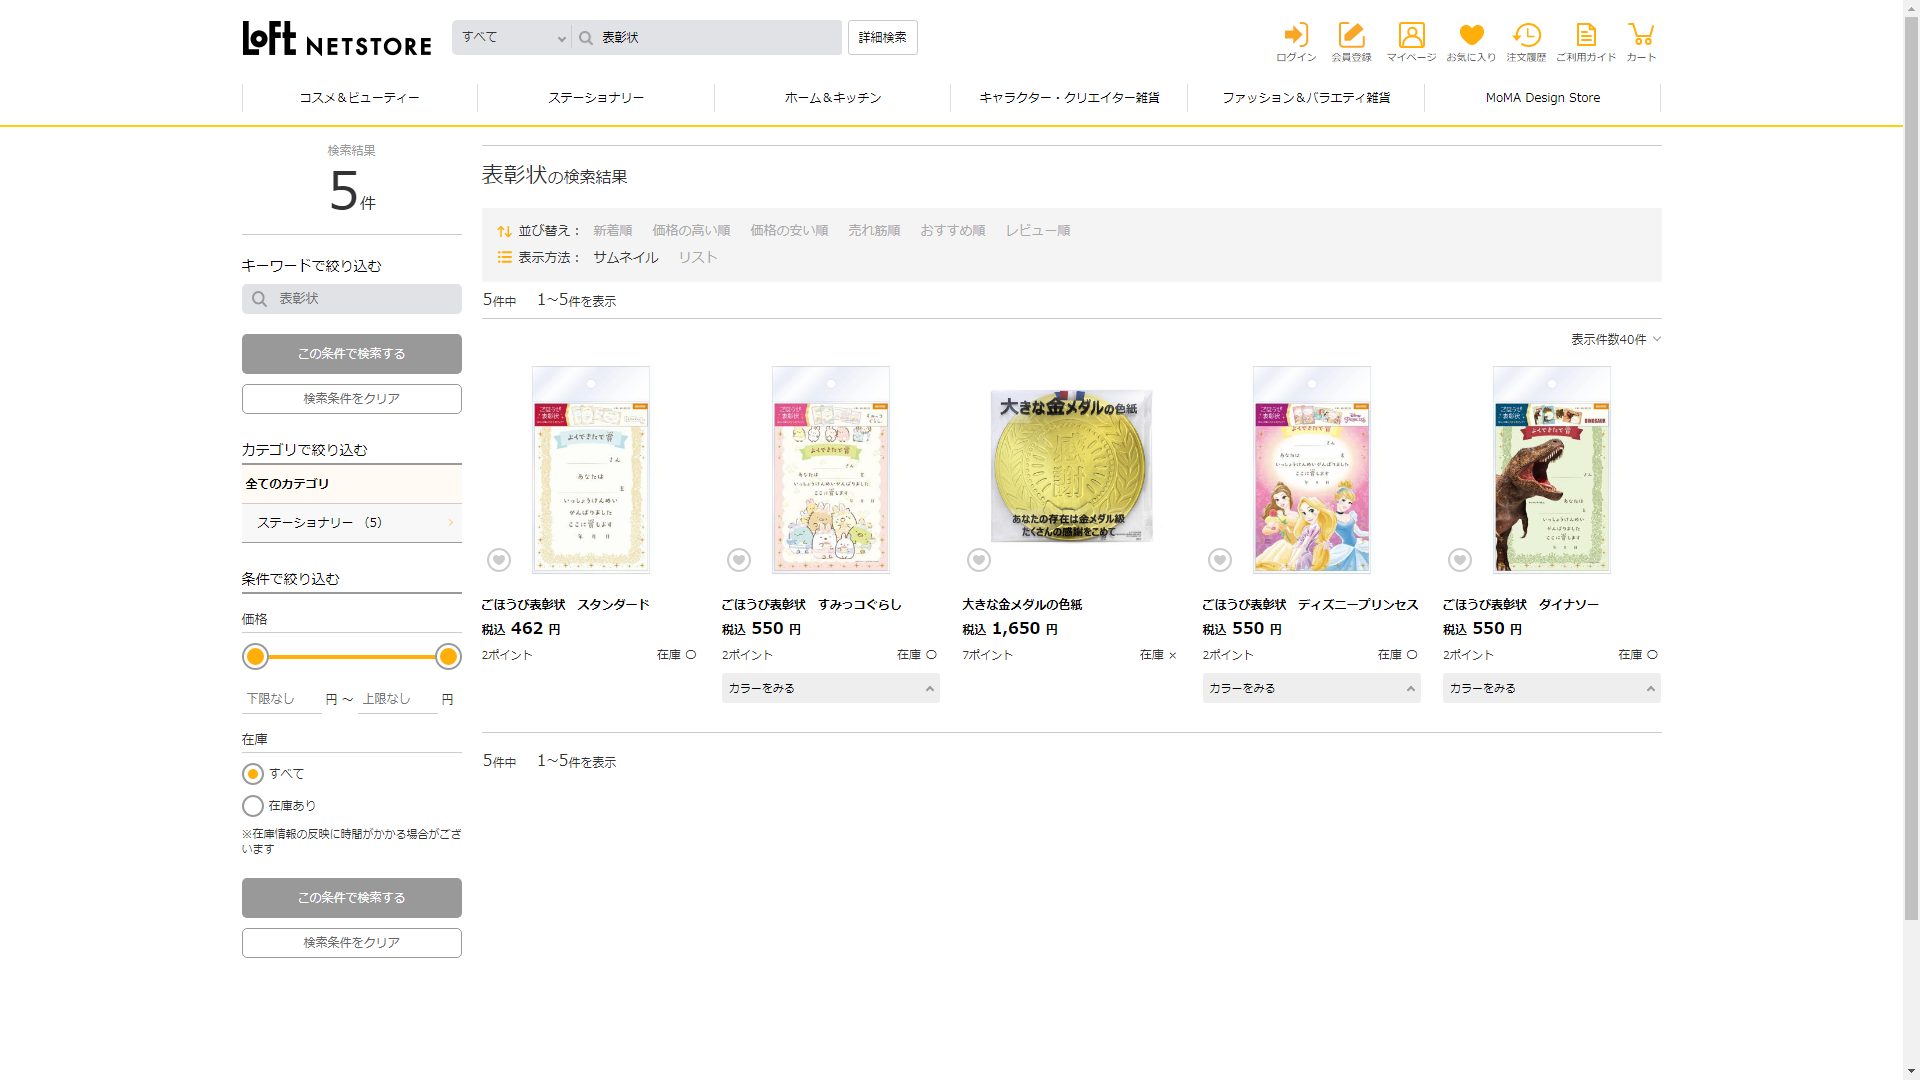Image resolution: width=1920 pixels, height=1080 pixels.
Task: Click the login icon in the header
Action: 1296,36
